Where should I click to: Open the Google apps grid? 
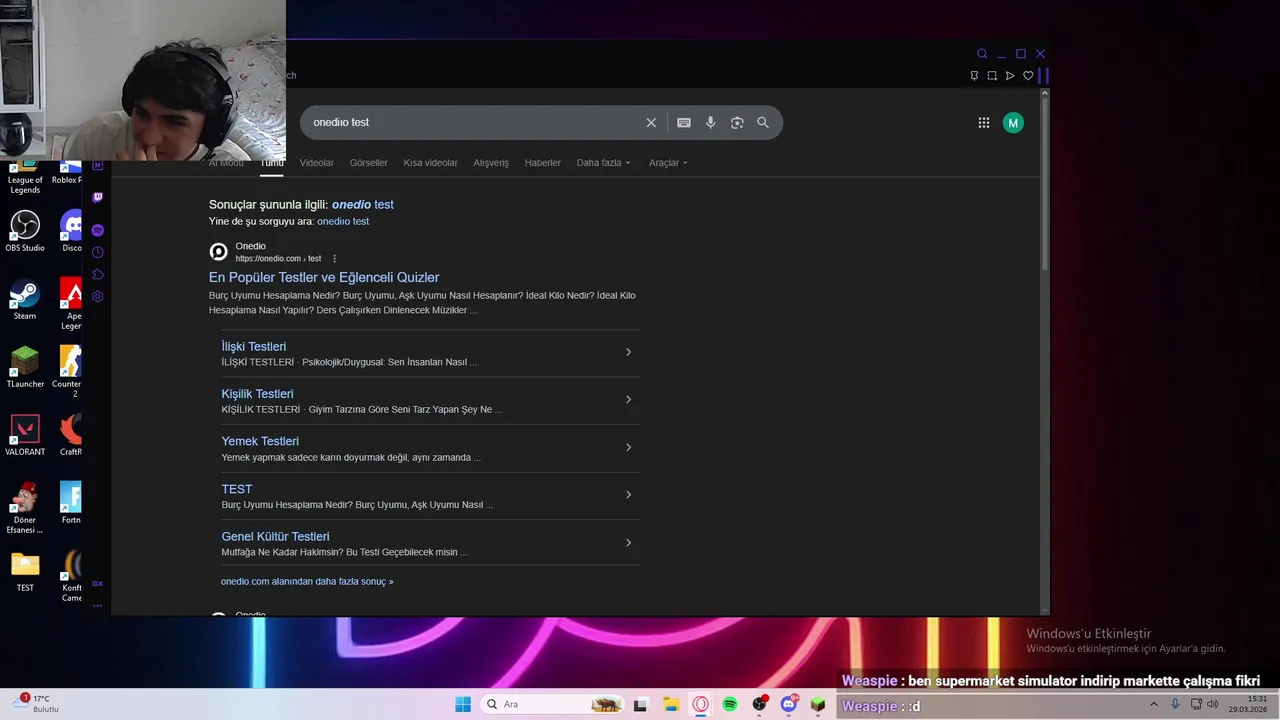click(x=984, y=122)
